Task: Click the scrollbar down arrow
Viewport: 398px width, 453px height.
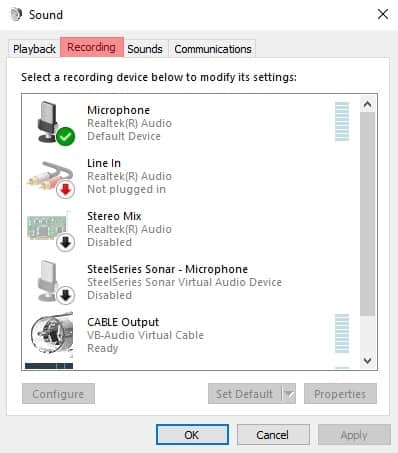Action: click(x=367, y=360)
